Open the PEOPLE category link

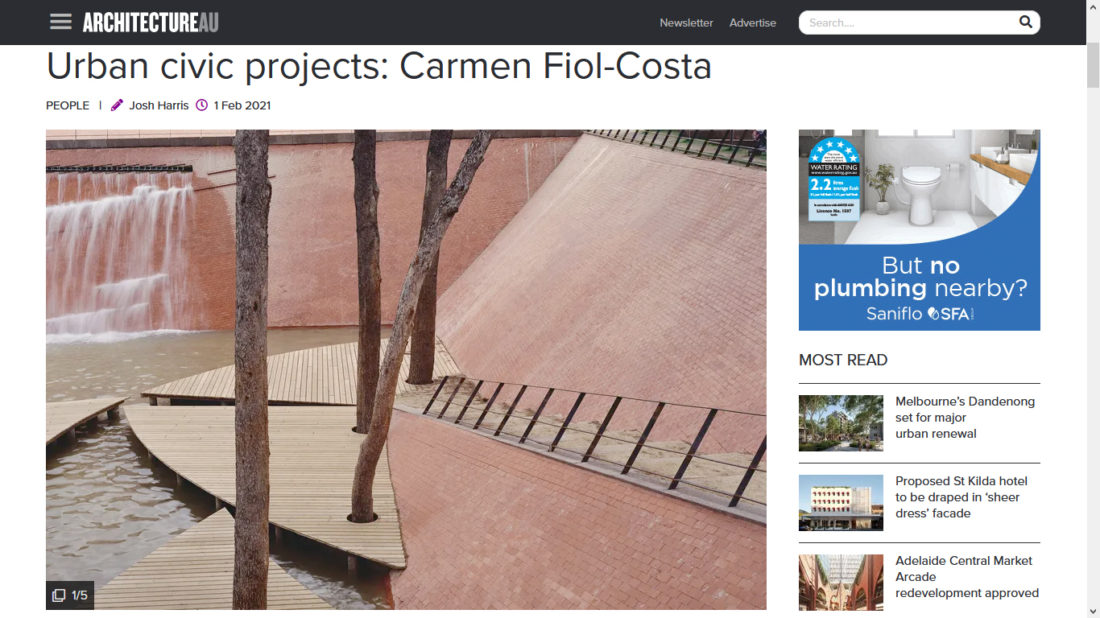[67, 105]
